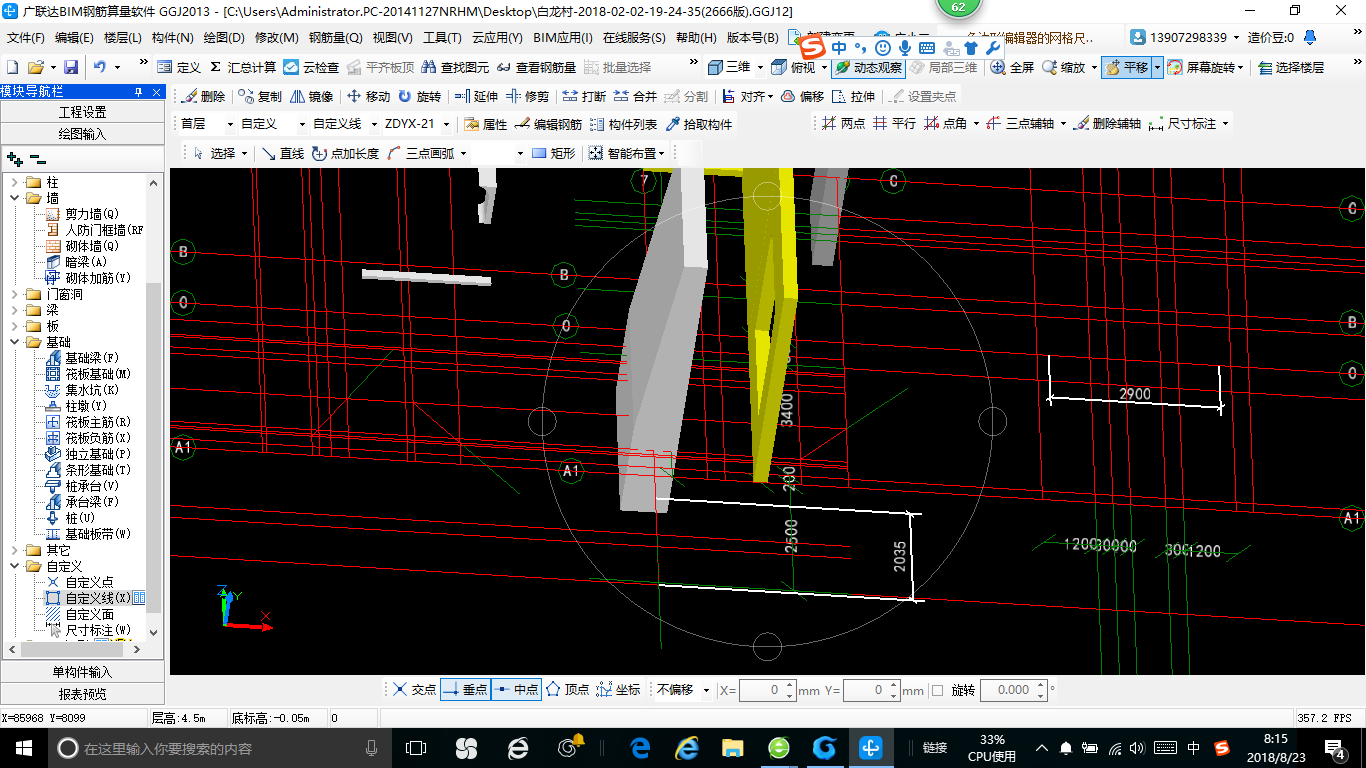1366x768 pixels.
Task: Open the BIM应用(I) menu
Action: [x=563, y=38]
